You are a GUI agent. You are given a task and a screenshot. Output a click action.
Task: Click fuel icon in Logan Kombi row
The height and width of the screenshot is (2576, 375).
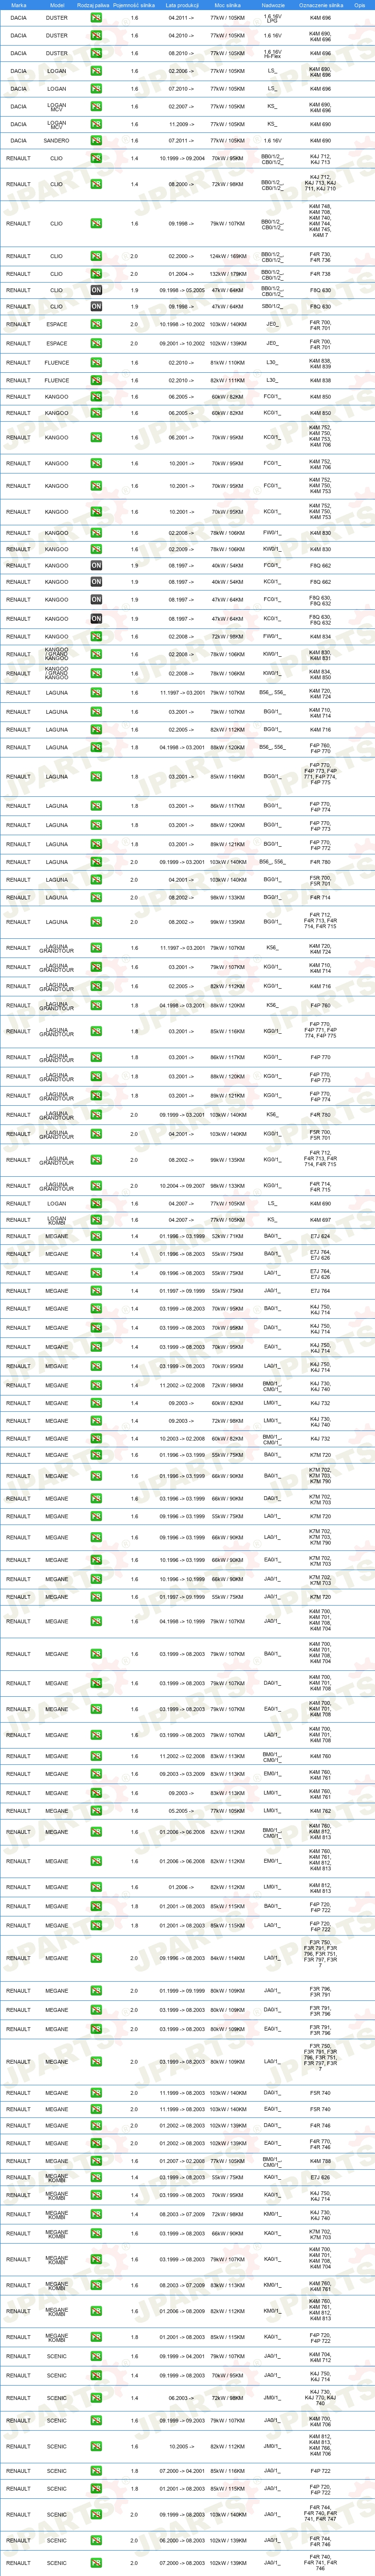point(96,1220)
